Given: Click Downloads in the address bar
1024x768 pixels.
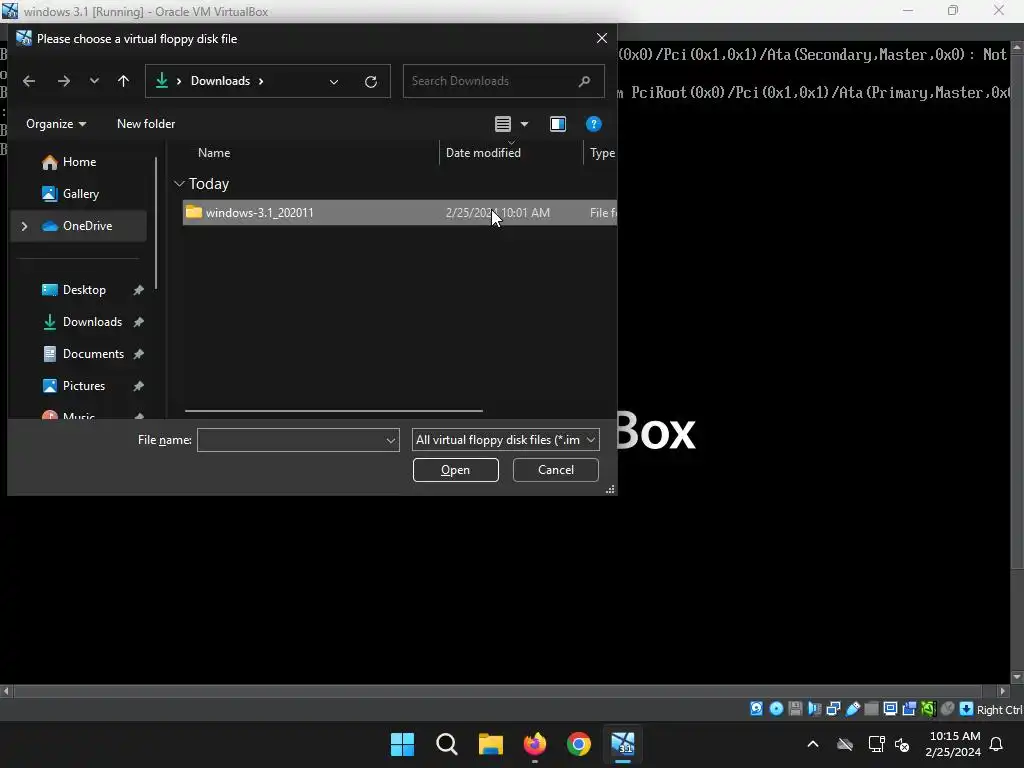Looking at the screenshot, I should pyautogui.click(x=220, y=81).
